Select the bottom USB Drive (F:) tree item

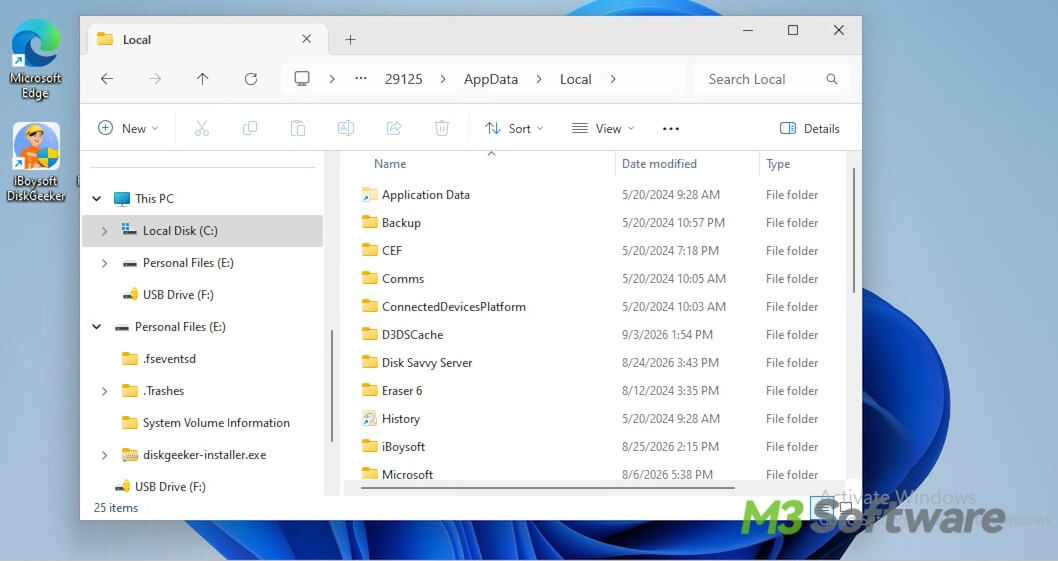(x=170, y=486)
